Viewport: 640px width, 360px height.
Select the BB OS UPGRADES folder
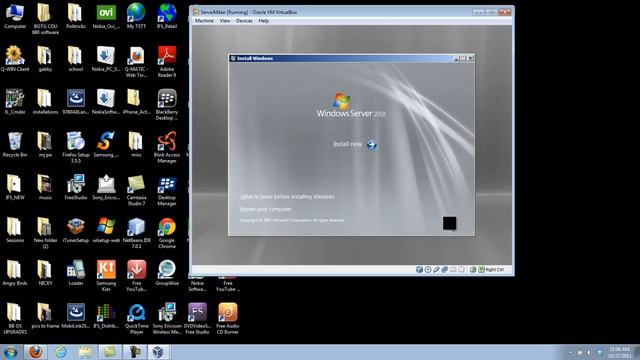tap(15, 319)
